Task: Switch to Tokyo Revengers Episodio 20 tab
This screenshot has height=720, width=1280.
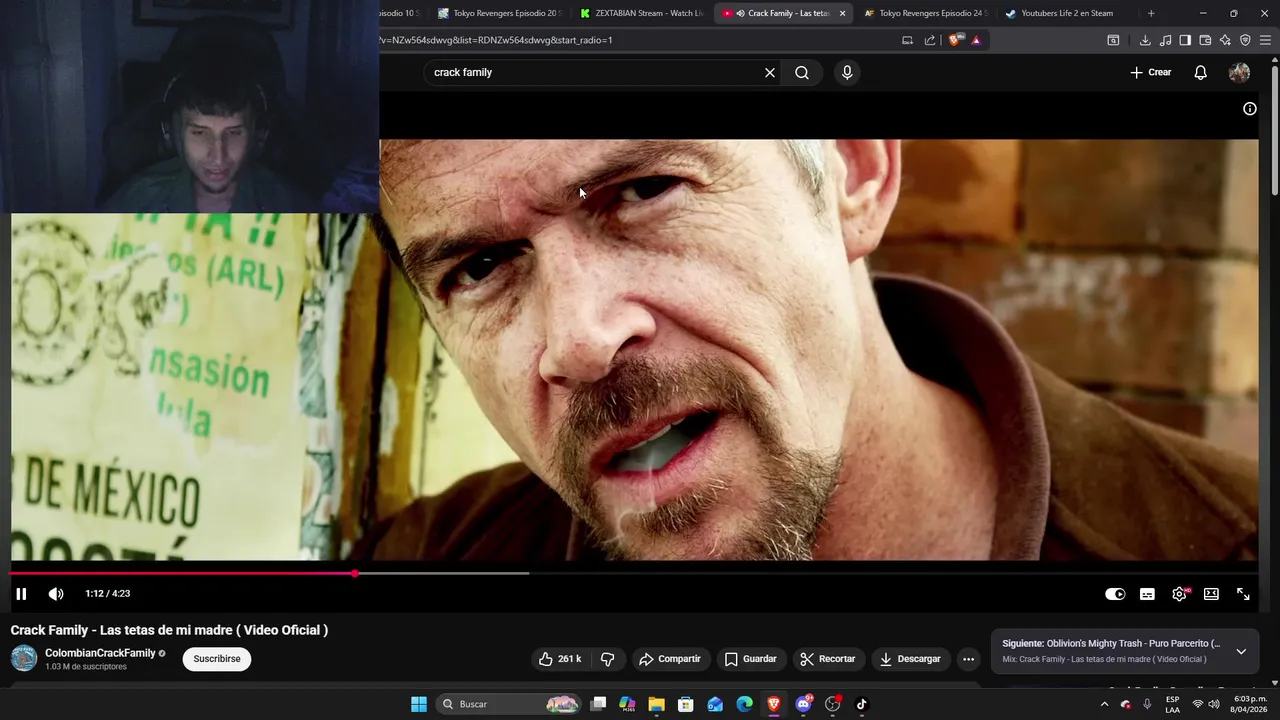Action: pos(500,13)
